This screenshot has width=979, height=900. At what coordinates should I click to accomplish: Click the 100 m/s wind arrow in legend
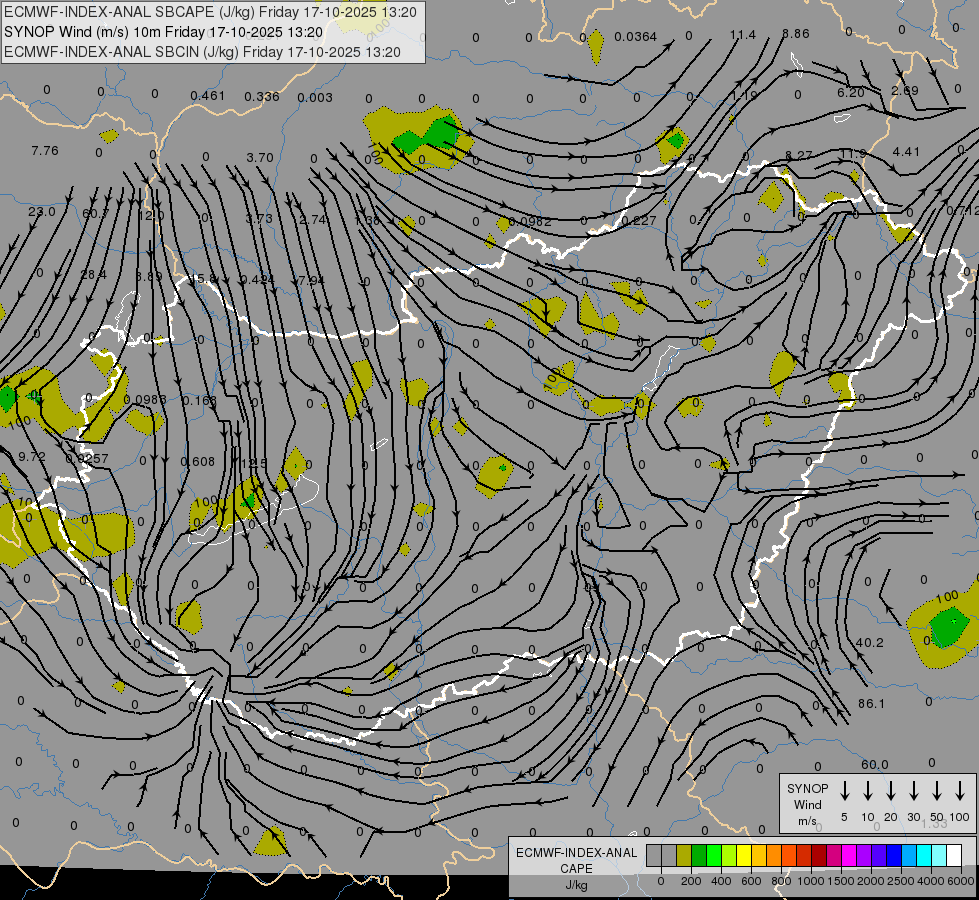(960, 791)
